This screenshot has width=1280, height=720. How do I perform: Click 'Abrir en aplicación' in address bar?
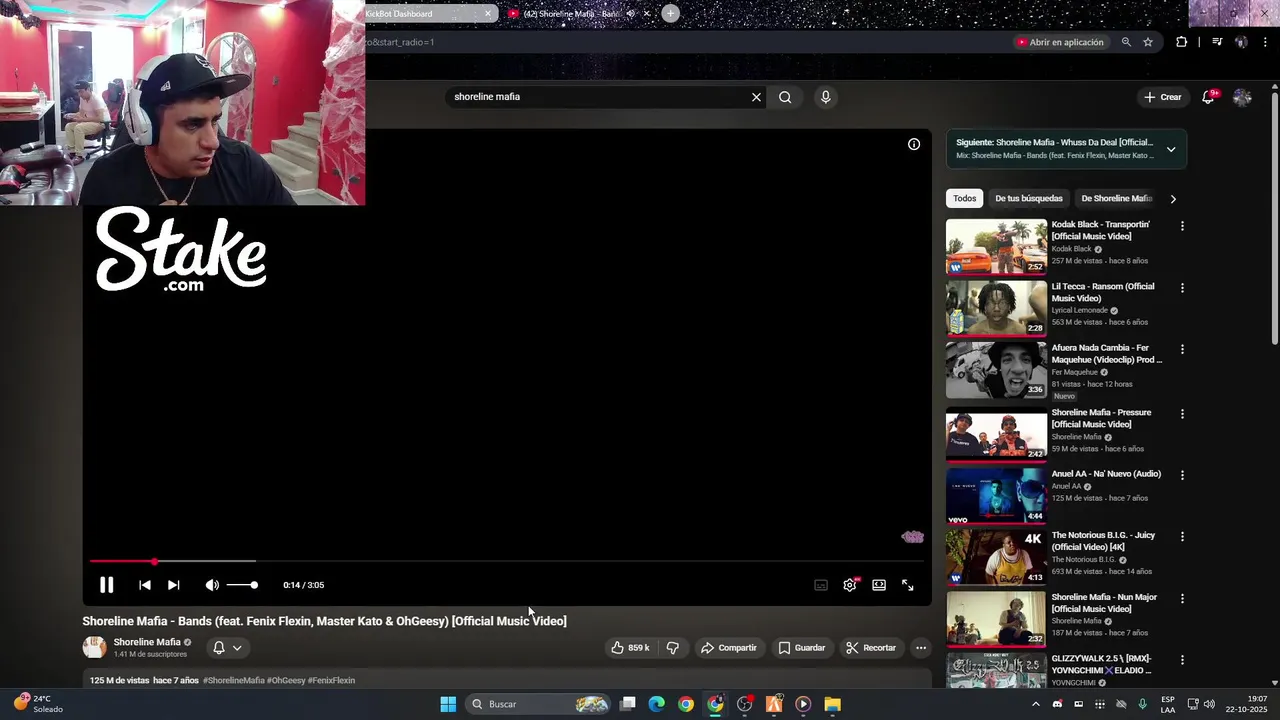pos(1060,42)
